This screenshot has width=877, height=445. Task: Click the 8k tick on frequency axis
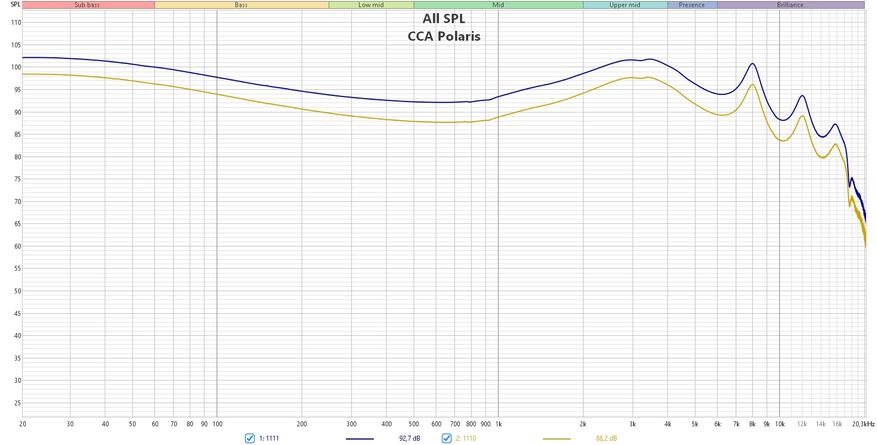pyautogui.click(x=752, y=424)
